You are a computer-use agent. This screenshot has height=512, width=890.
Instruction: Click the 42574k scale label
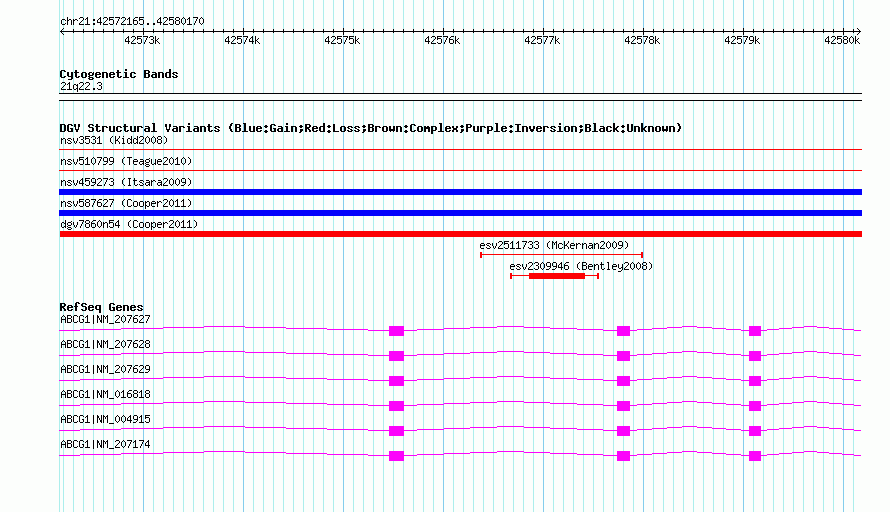tap(242, 40)
